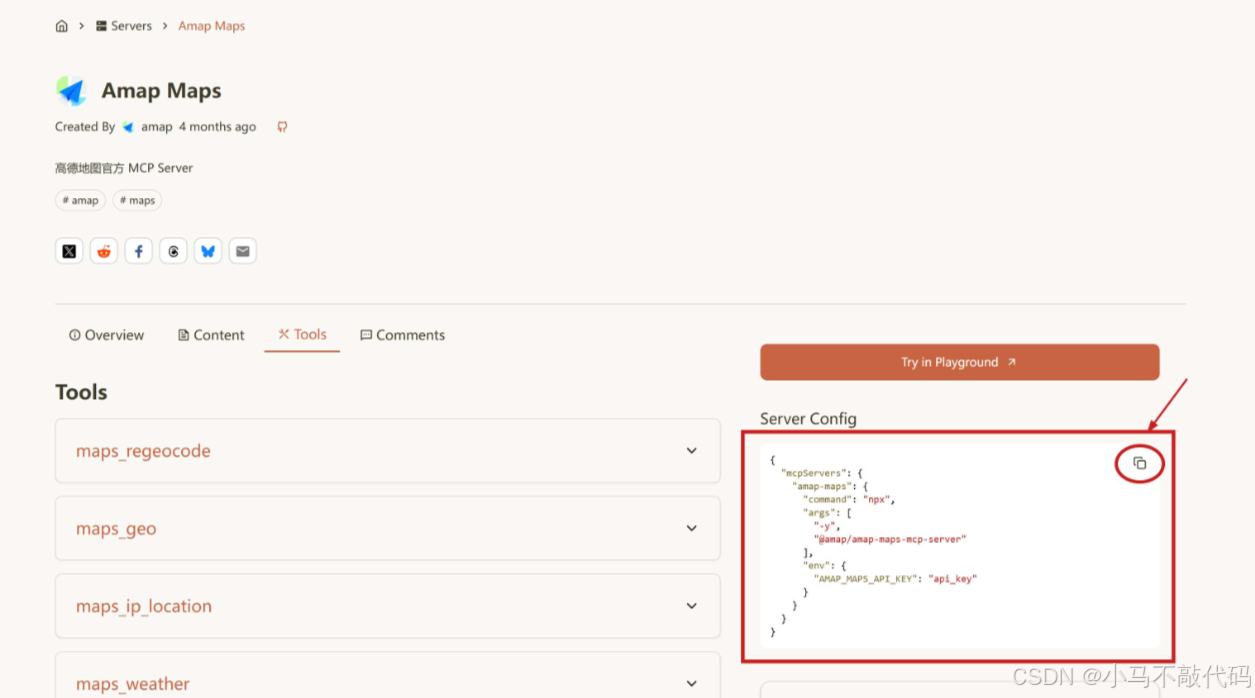Expand the maps_geo tool chevron

tap(691, 528)
